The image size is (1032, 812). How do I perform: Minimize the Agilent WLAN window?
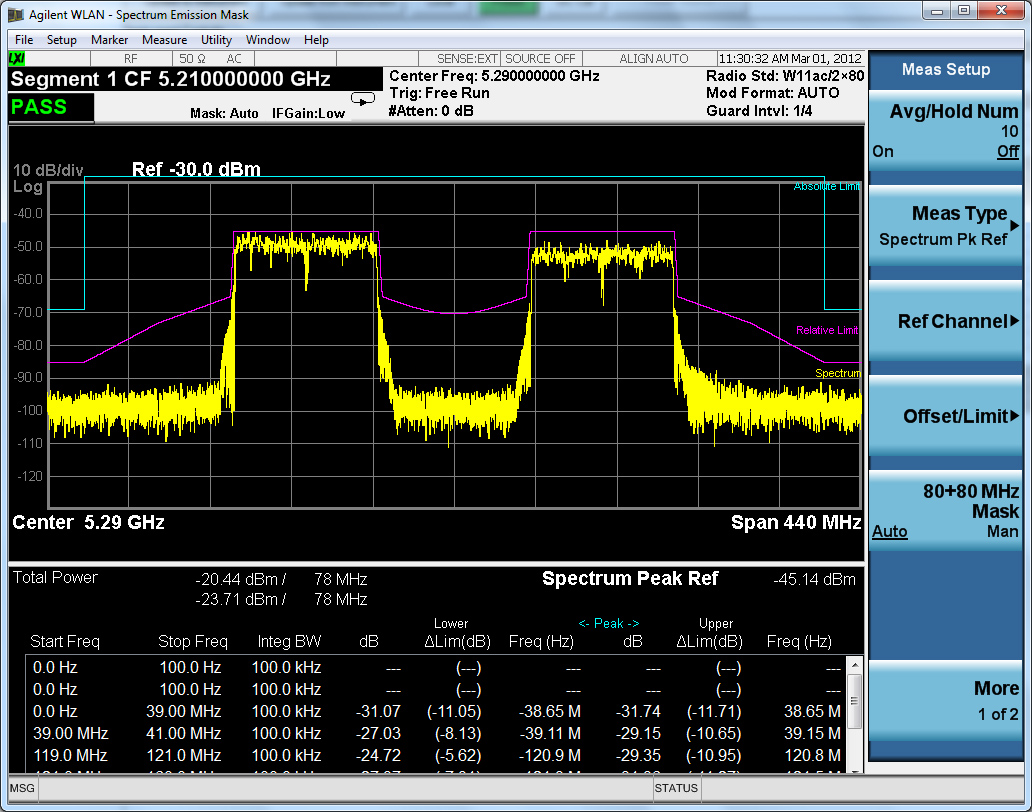tap(936, 11)
